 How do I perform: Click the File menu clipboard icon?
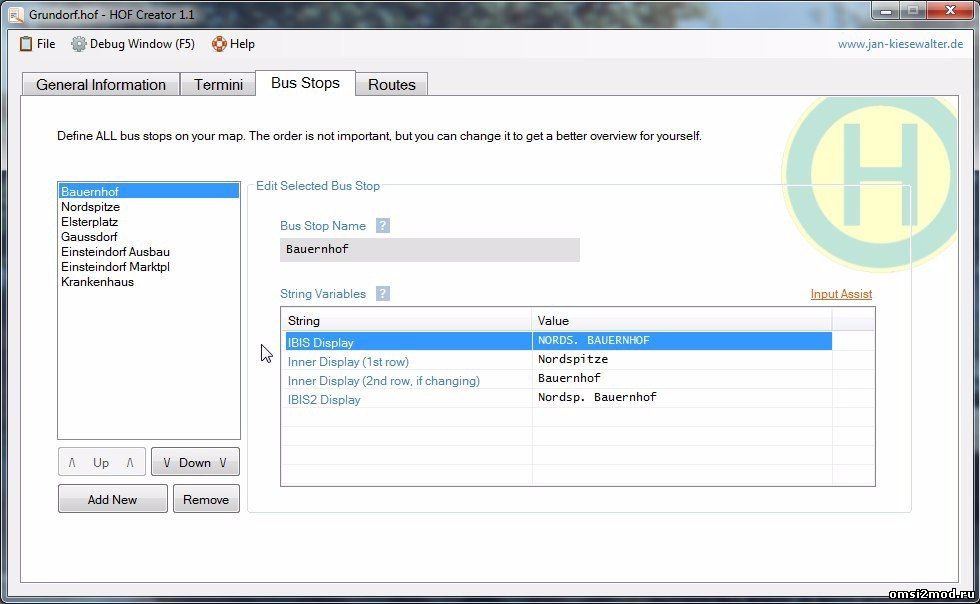coord(26,44)
